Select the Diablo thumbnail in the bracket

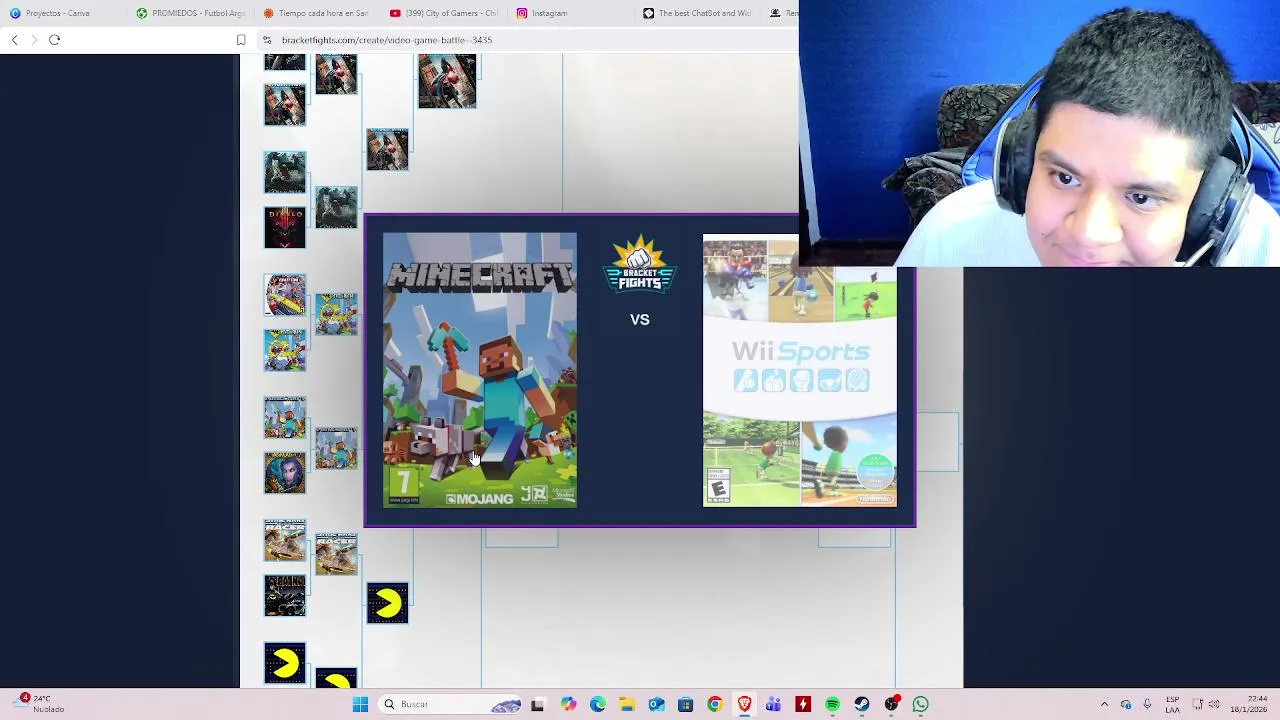[285, 227]
